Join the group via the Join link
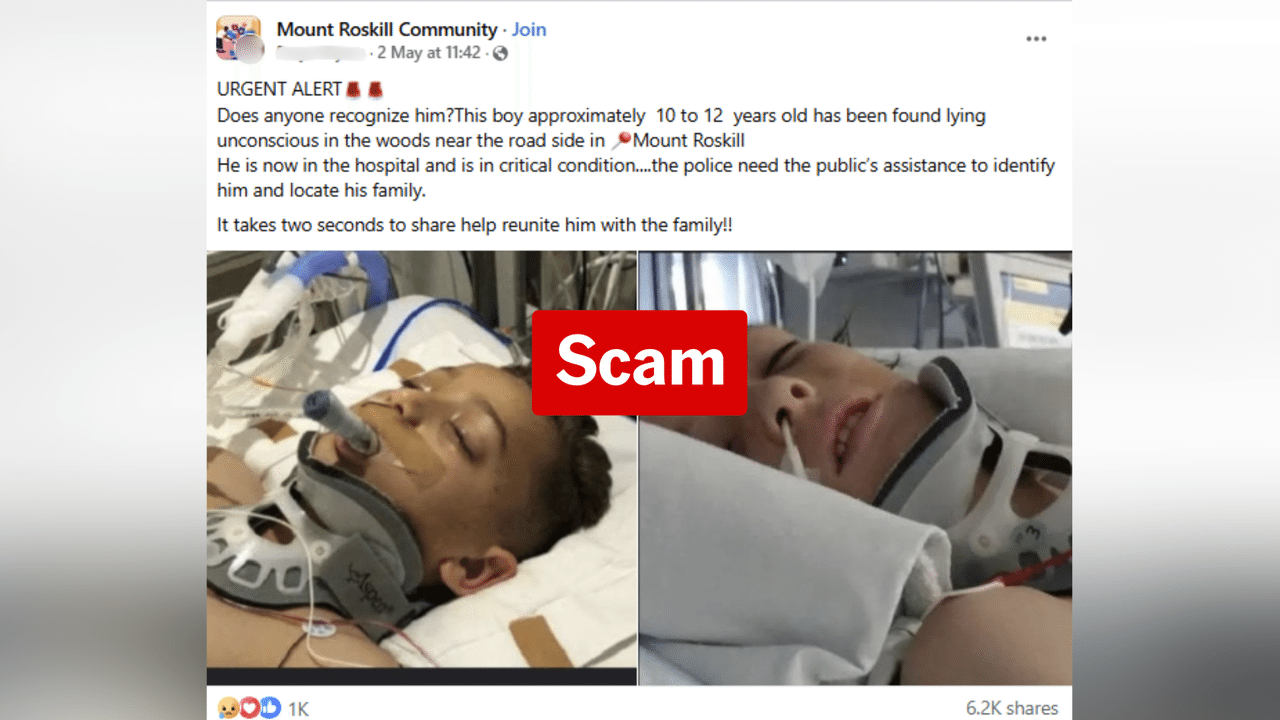 coord(529,29)
